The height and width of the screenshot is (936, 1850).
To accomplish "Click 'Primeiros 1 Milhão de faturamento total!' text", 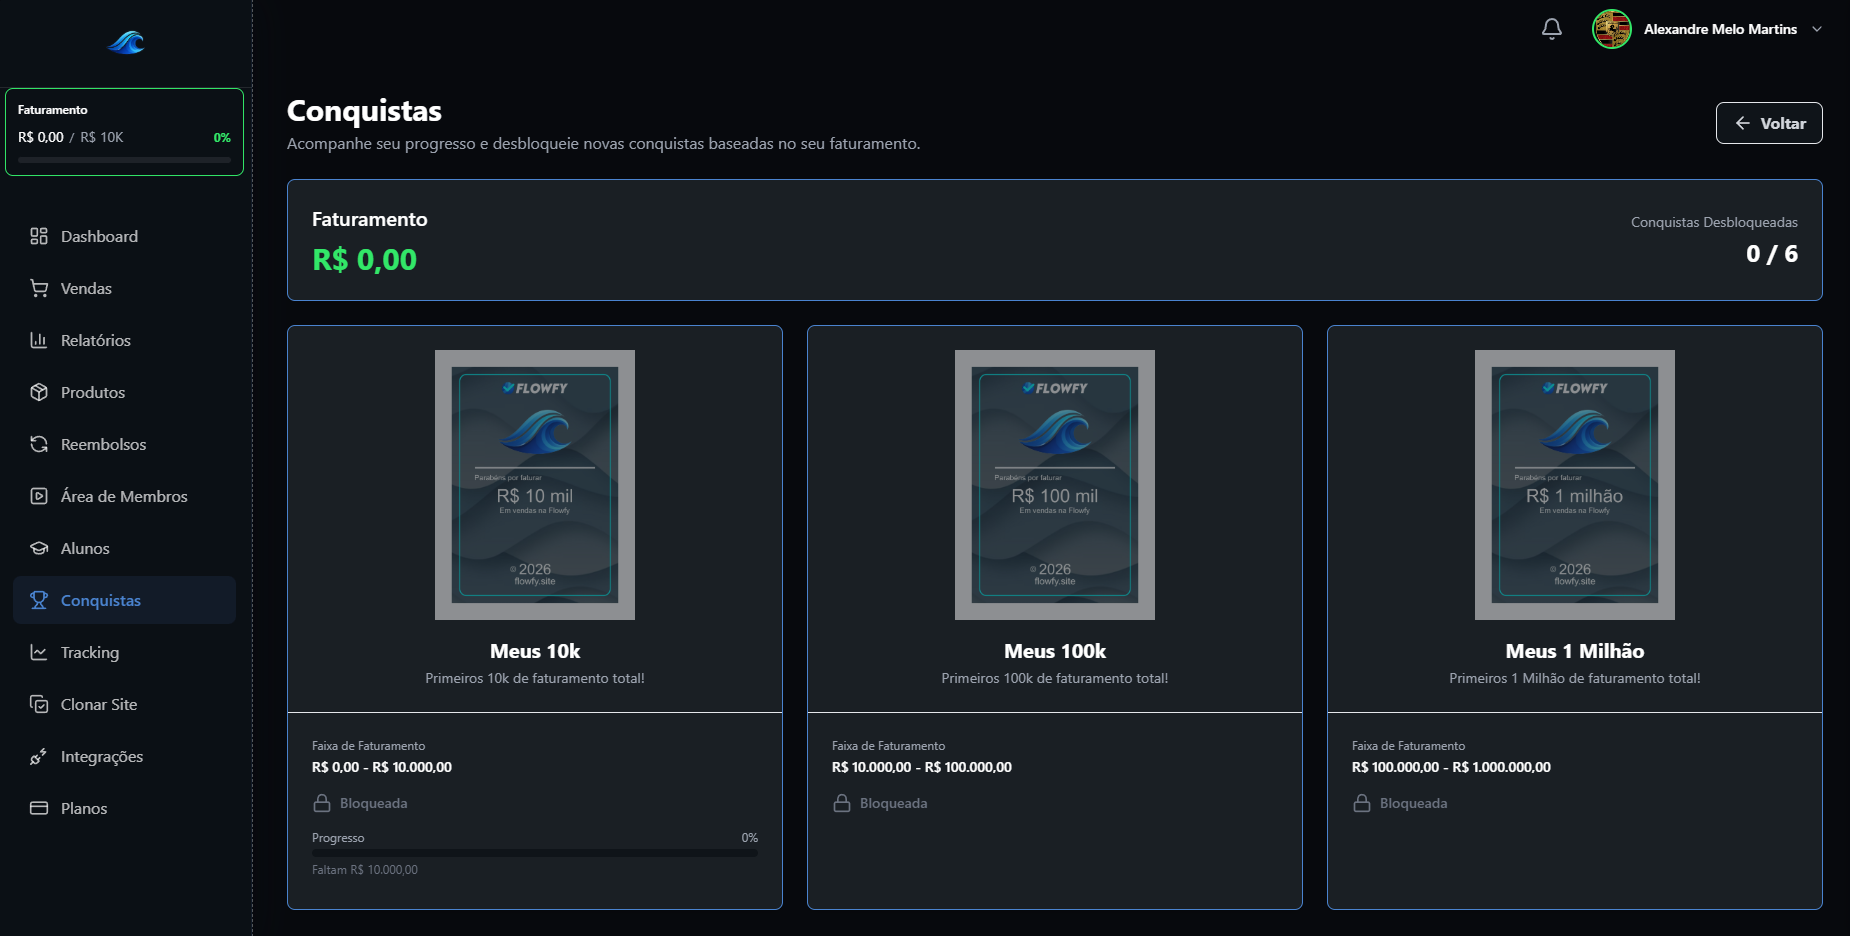I will tap(1575, 678).
